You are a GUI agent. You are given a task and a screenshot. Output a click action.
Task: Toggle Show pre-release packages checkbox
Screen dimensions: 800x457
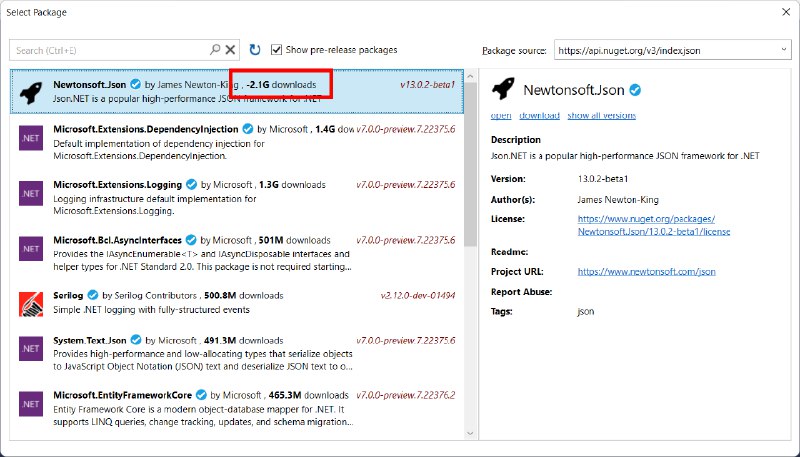[x=277, y=49]
